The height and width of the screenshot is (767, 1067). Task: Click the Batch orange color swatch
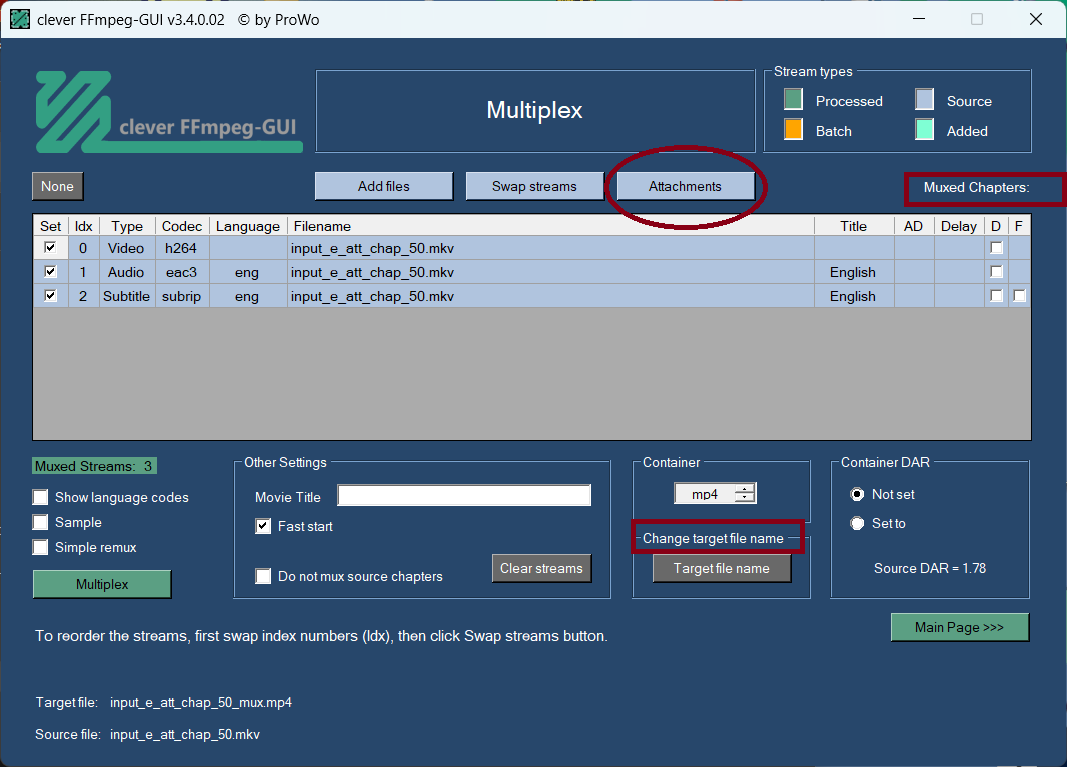pos(793,129)
